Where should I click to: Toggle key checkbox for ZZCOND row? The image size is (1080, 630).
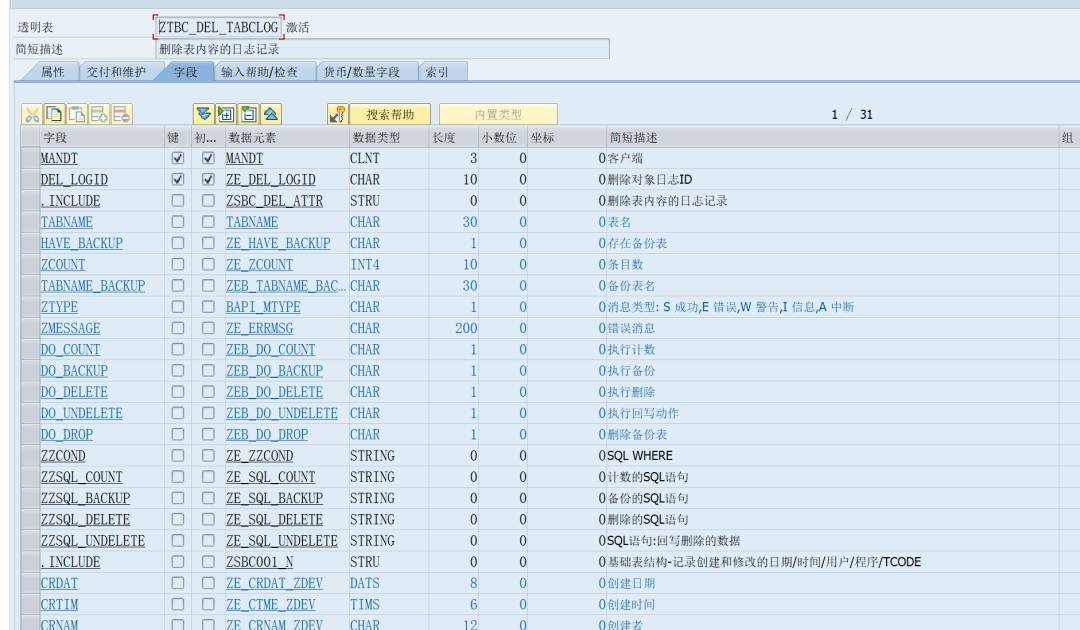click(178, 456)
